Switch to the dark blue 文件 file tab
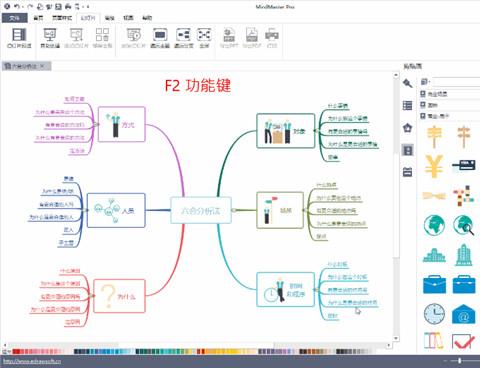This screenshot has width=480, height=368. [14, 18]
